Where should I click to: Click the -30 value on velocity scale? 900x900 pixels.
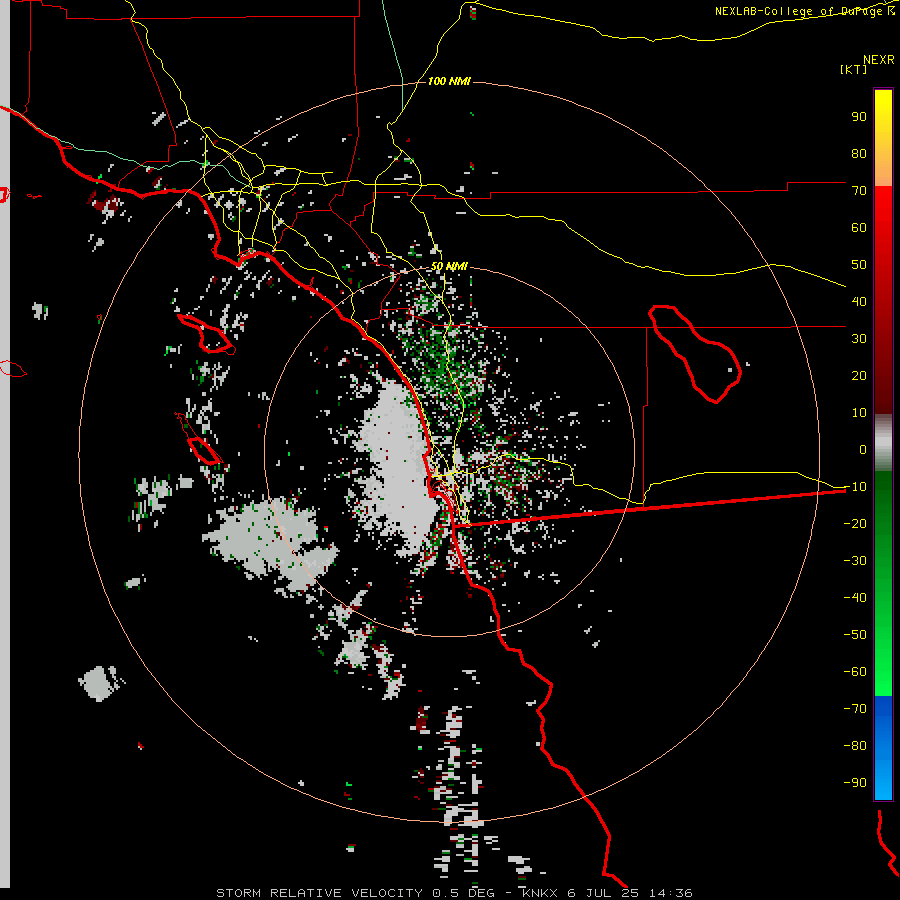pos(855,561)
